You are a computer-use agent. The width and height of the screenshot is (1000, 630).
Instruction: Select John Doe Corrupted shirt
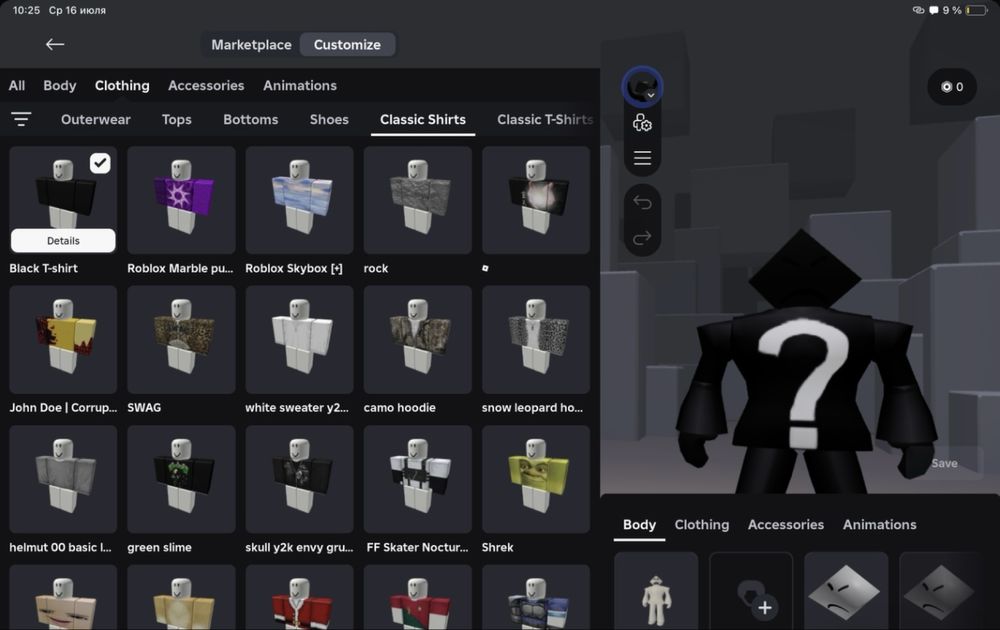[x=63, y=339]
